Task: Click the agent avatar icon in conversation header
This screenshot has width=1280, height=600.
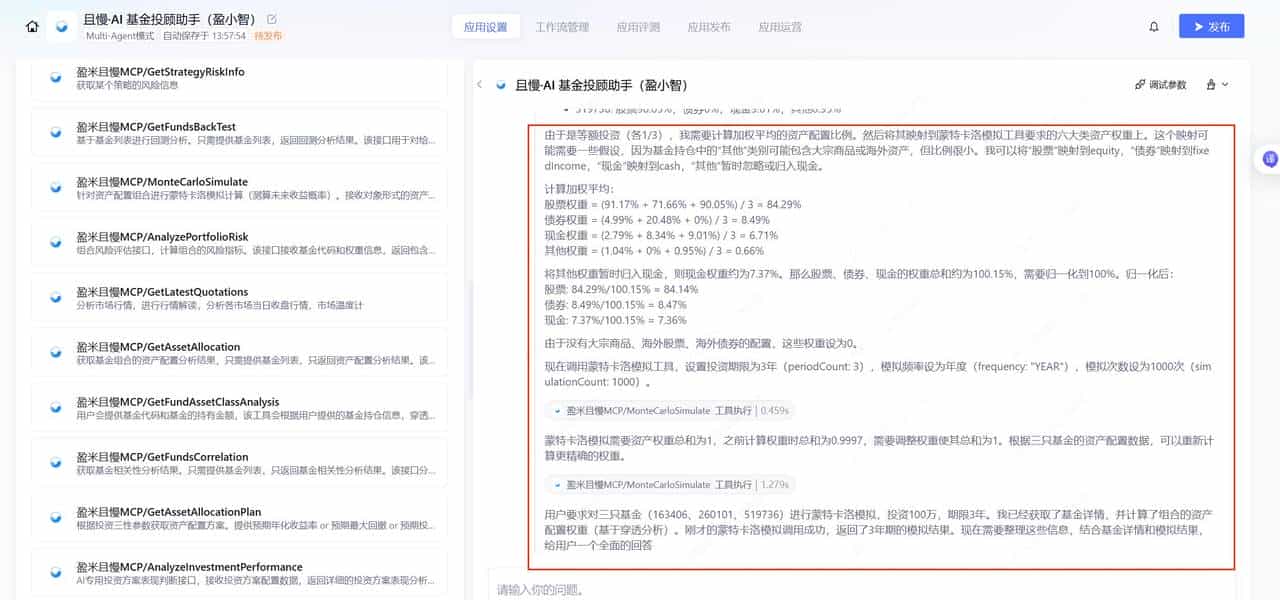Action: coord(499,85)
